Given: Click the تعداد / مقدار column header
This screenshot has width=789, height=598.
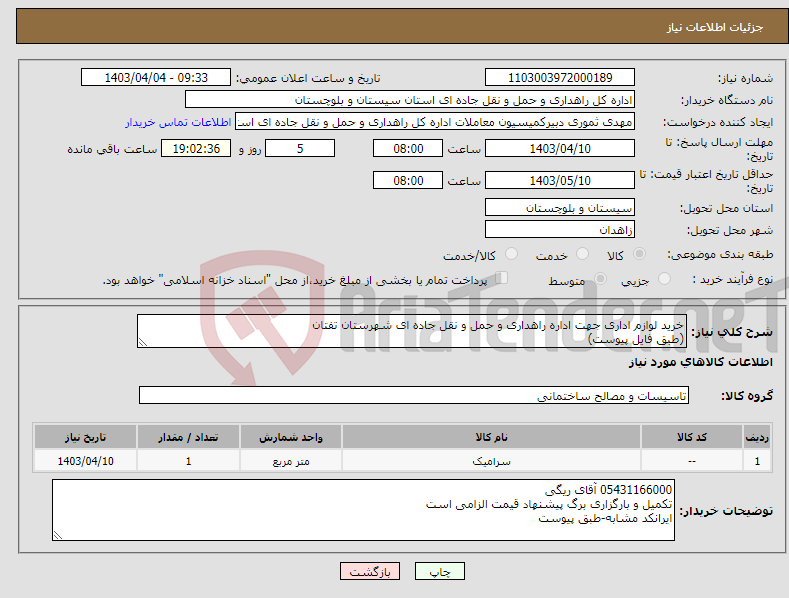Looking at the screenshot, I should pyautogui.click(x=188, y=437).
